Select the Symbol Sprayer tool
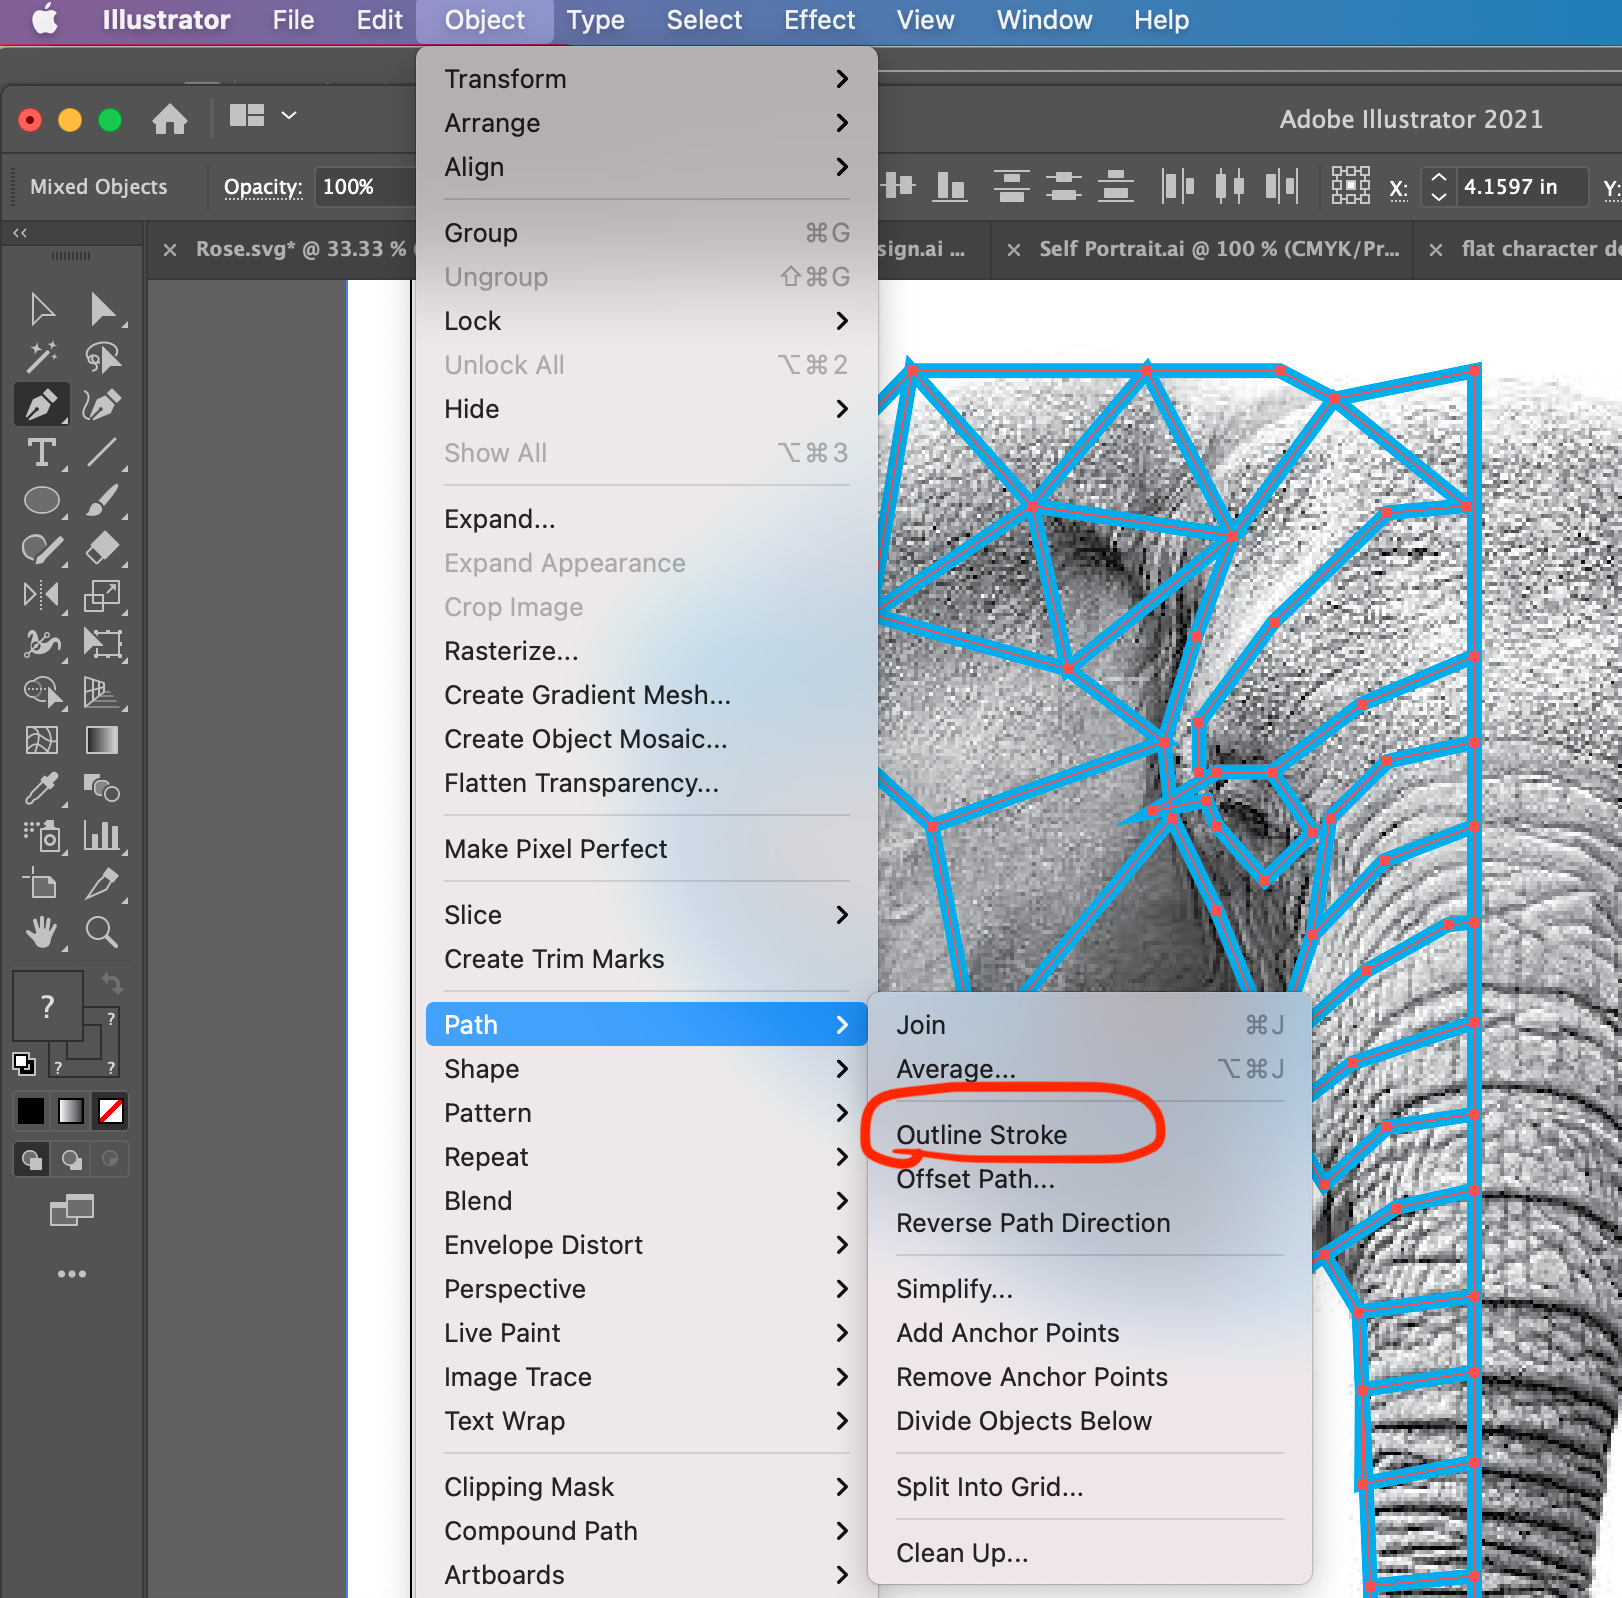The height and width of the screenshot is (1598, 1622). 42,836
